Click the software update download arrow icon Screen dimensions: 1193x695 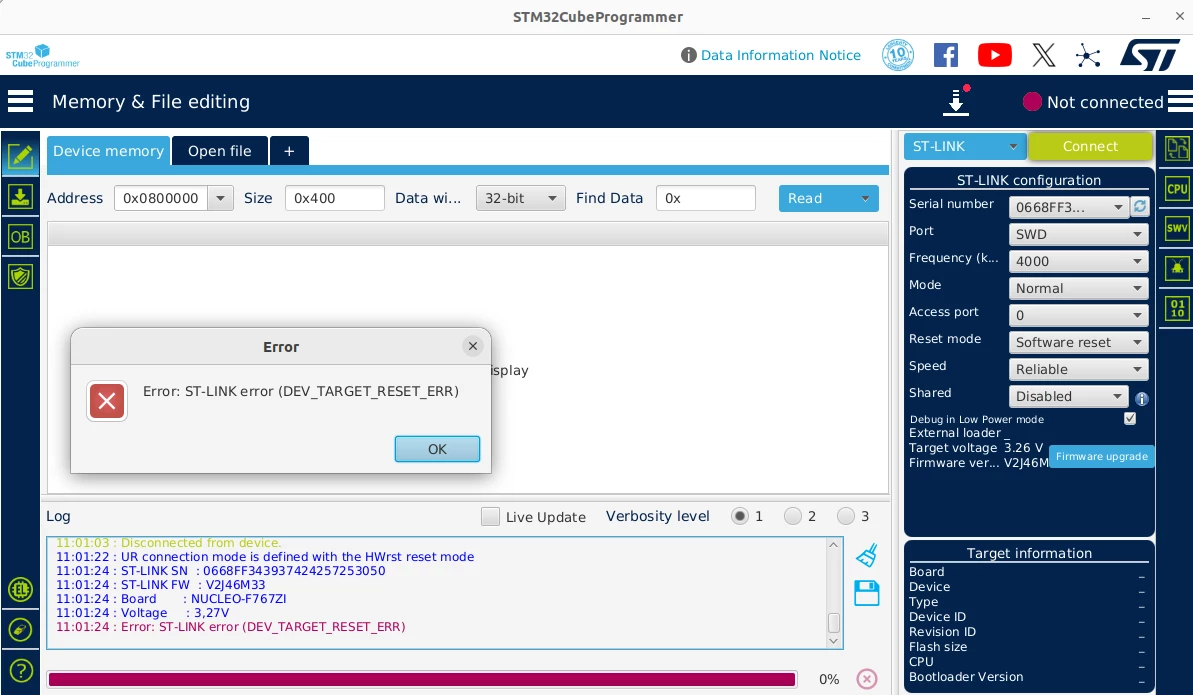pyautogui.click(x=956, y=102)
